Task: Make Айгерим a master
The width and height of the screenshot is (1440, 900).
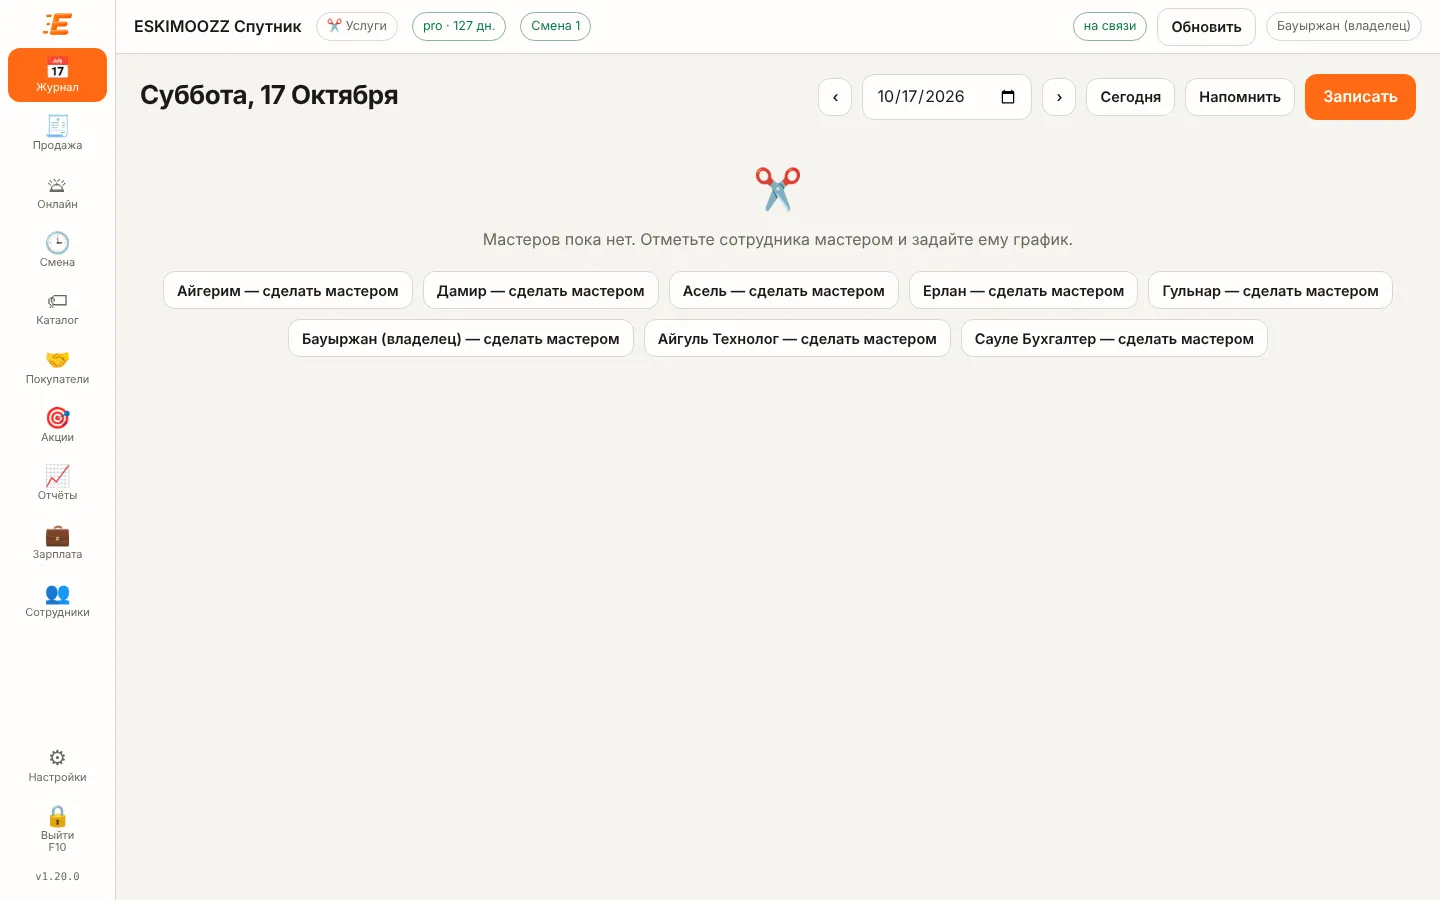Action: [288, 290]
